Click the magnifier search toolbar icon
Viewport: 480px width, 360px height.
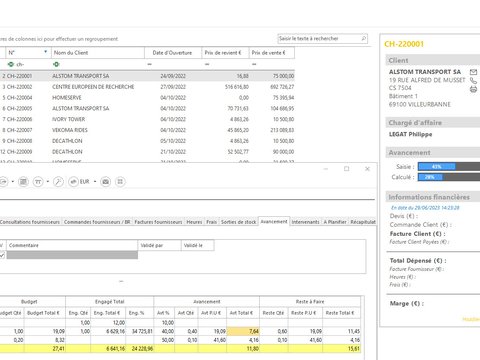58,182
